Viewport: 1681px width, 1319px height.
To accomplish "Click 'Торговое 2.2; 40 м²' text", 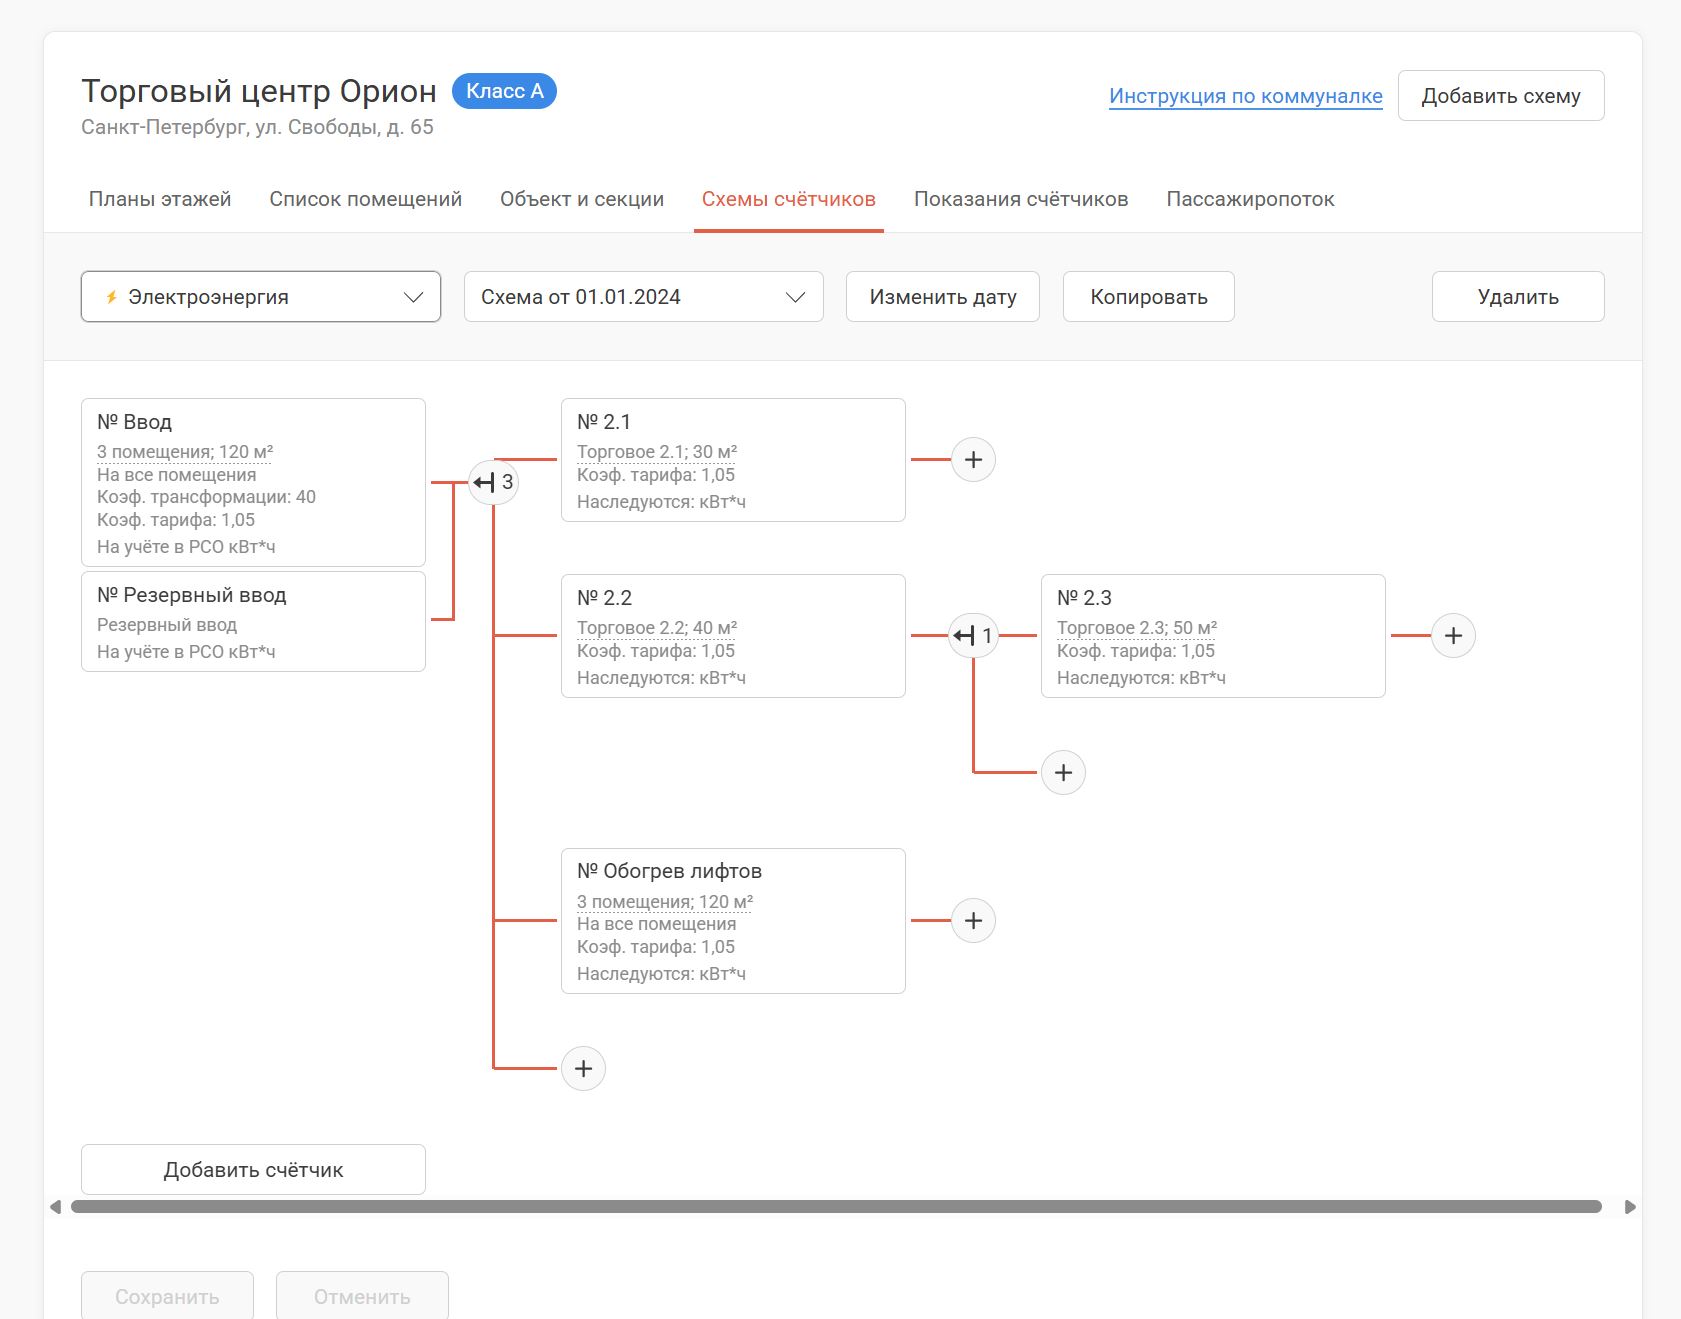I will 657,628.
